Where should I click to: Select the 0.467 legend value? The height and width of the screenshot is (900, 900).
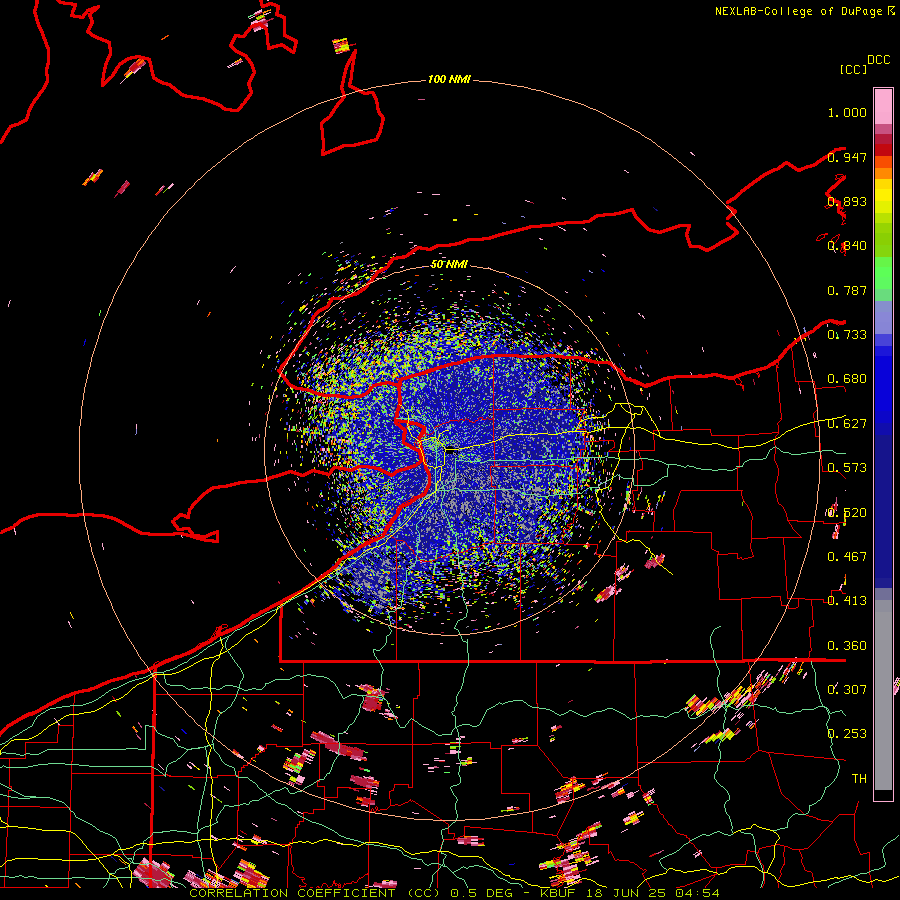pyautogui.click(x=847, y=557)
